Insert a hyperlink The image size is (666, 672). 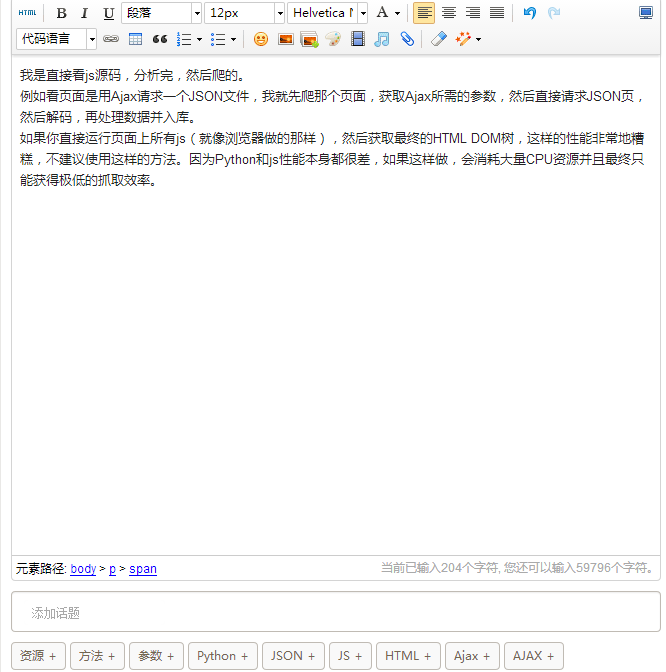(111, 39)
